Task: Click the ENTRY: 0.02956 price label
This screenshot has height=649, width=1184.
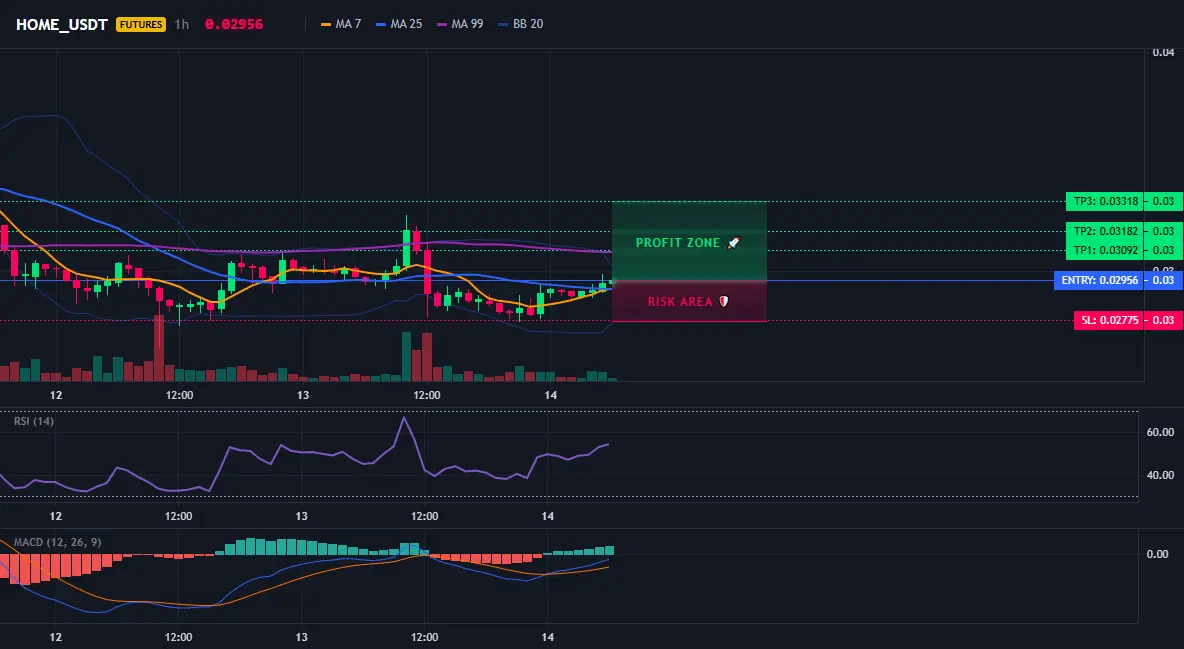Action: (1099, 280)
